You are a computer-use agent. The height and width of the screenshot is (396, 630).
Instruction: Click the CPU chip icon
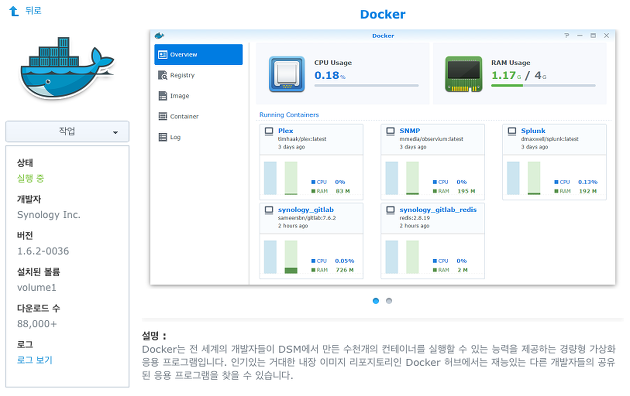click(x=286, y=74)
